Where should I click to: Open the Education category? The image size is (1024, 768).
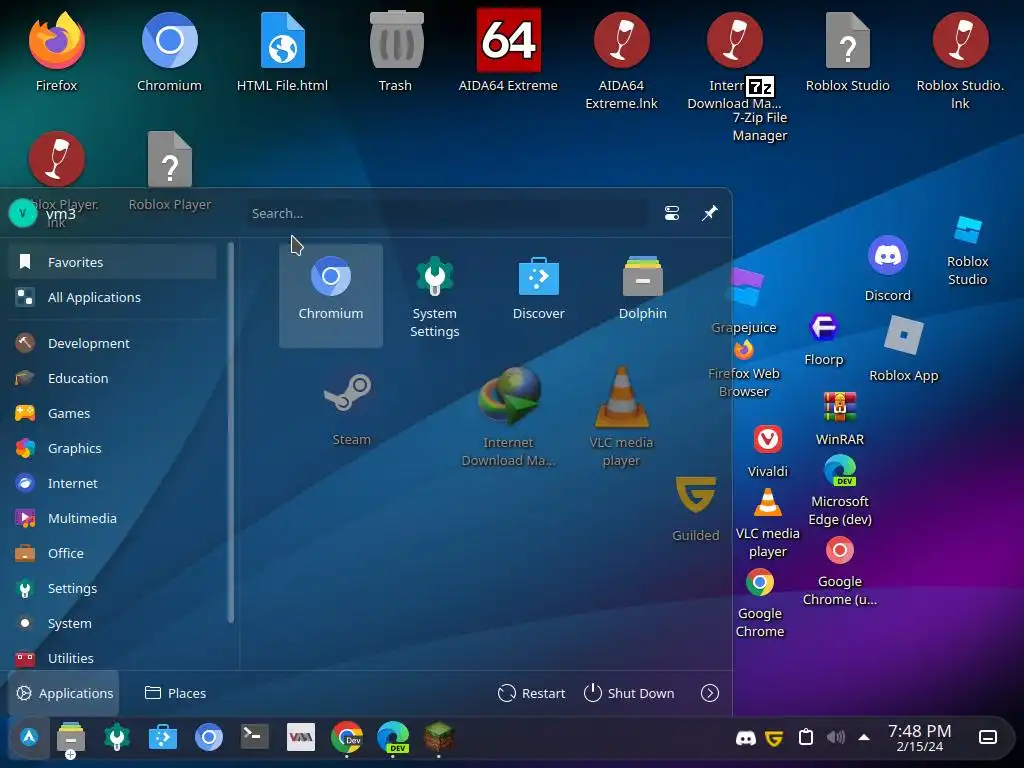112,378
